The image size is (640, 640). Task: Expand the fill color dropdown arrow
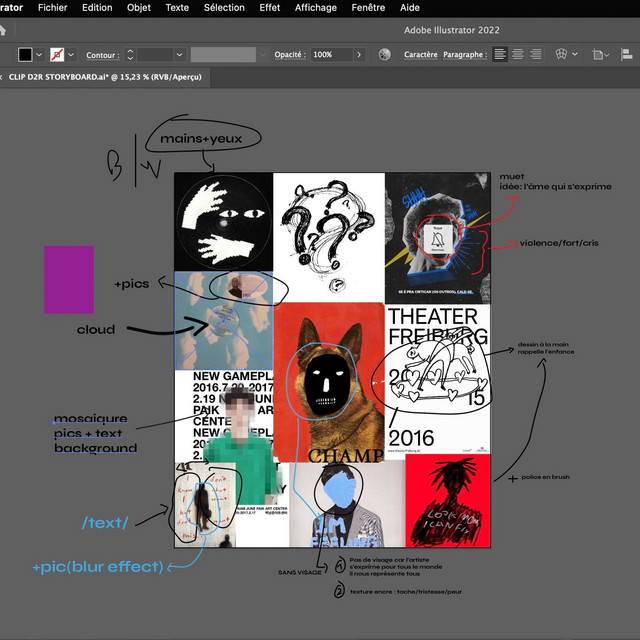pos(39,54)
